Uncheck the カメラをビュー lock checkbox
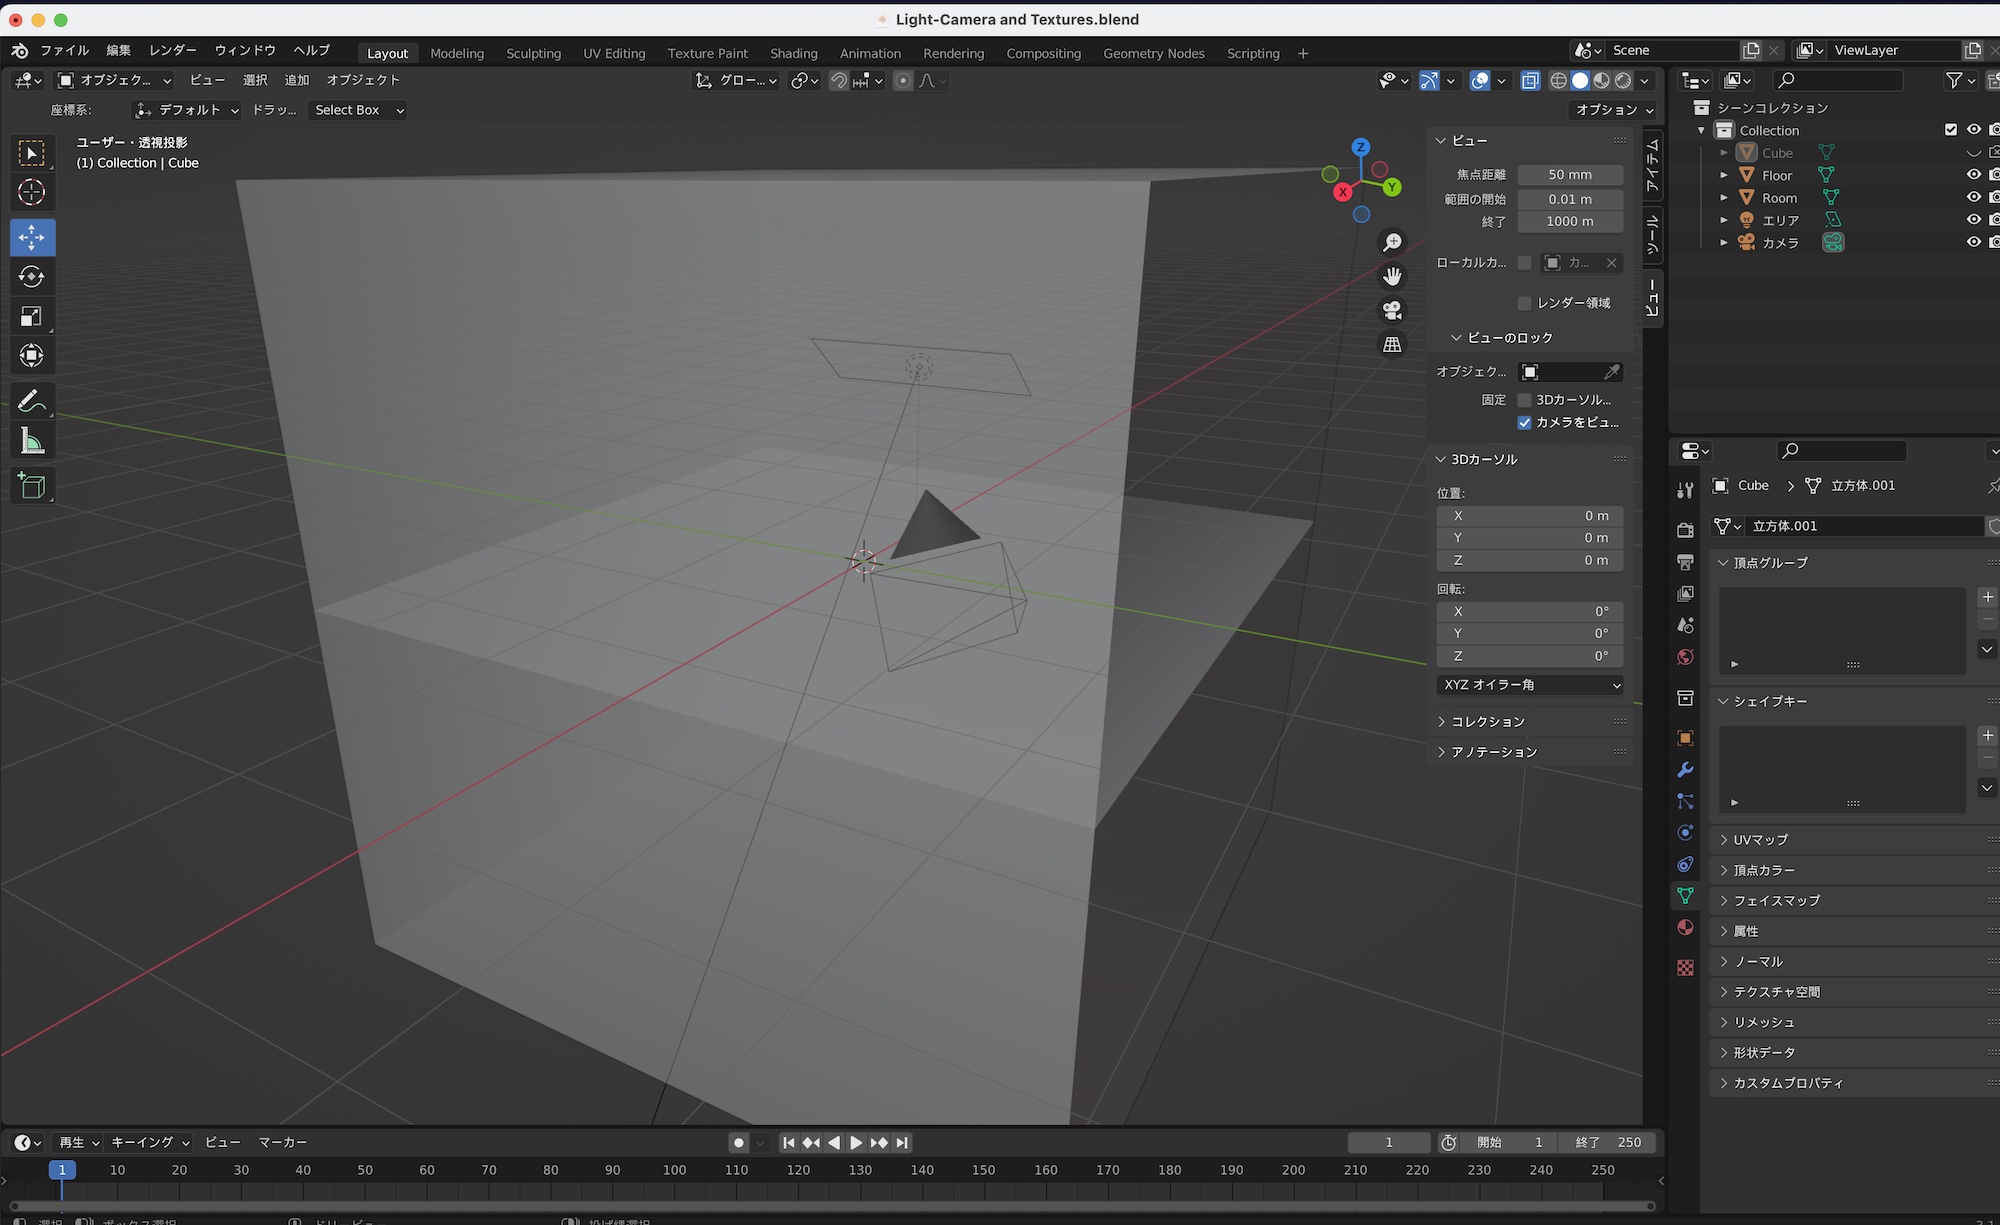The height and width of the screenshot is (1225, 2000). (1524, 422)
